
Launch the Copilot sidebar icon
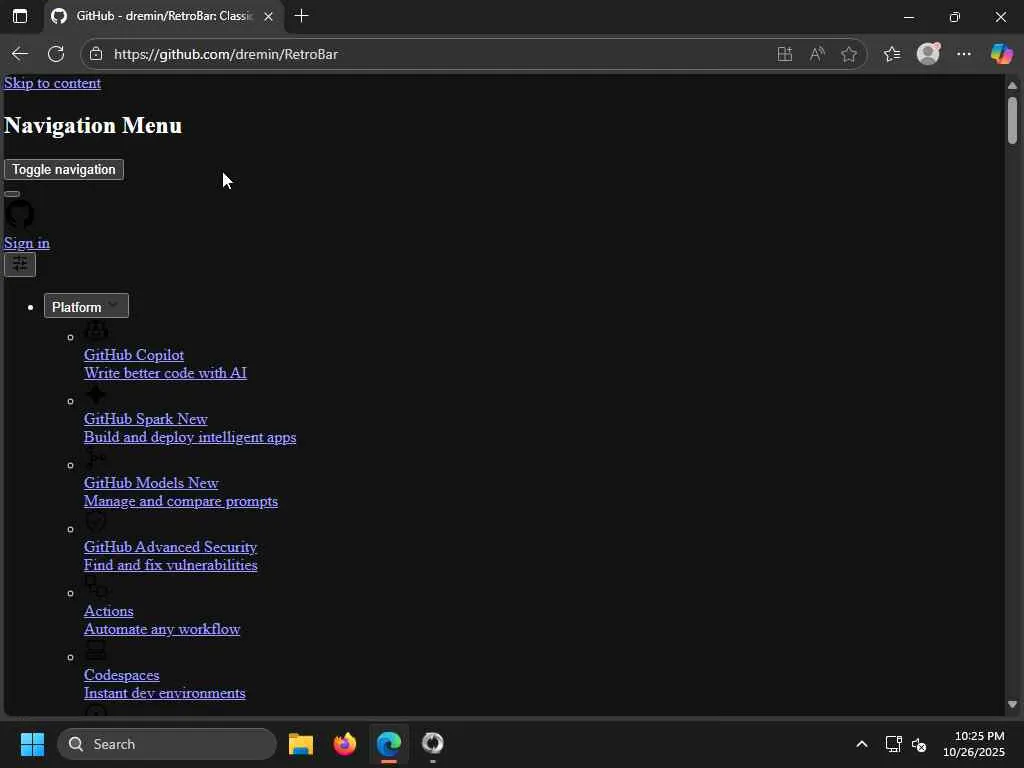point(1001,54)
